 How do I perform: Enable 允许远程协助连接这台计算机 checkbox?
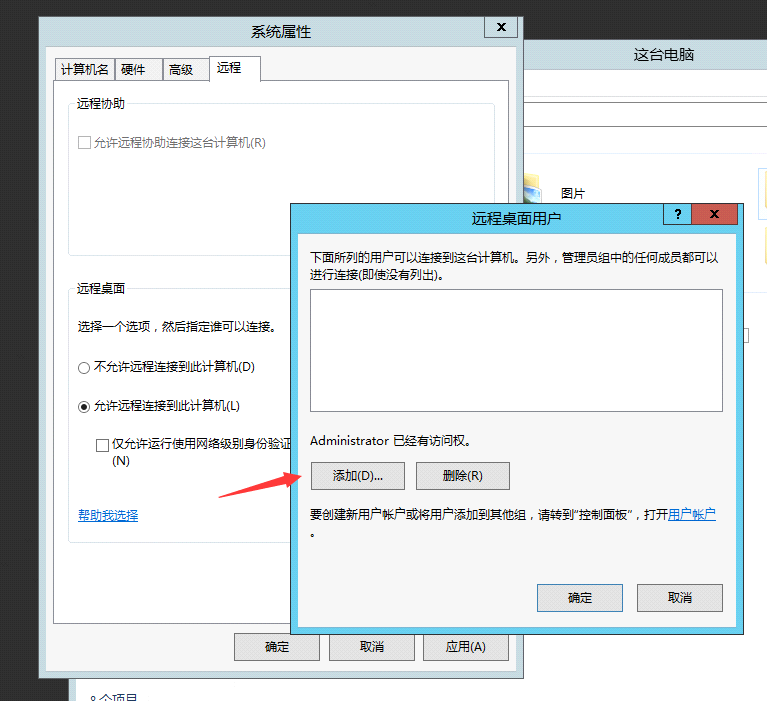pyautogui.click(x=85, y=143)
